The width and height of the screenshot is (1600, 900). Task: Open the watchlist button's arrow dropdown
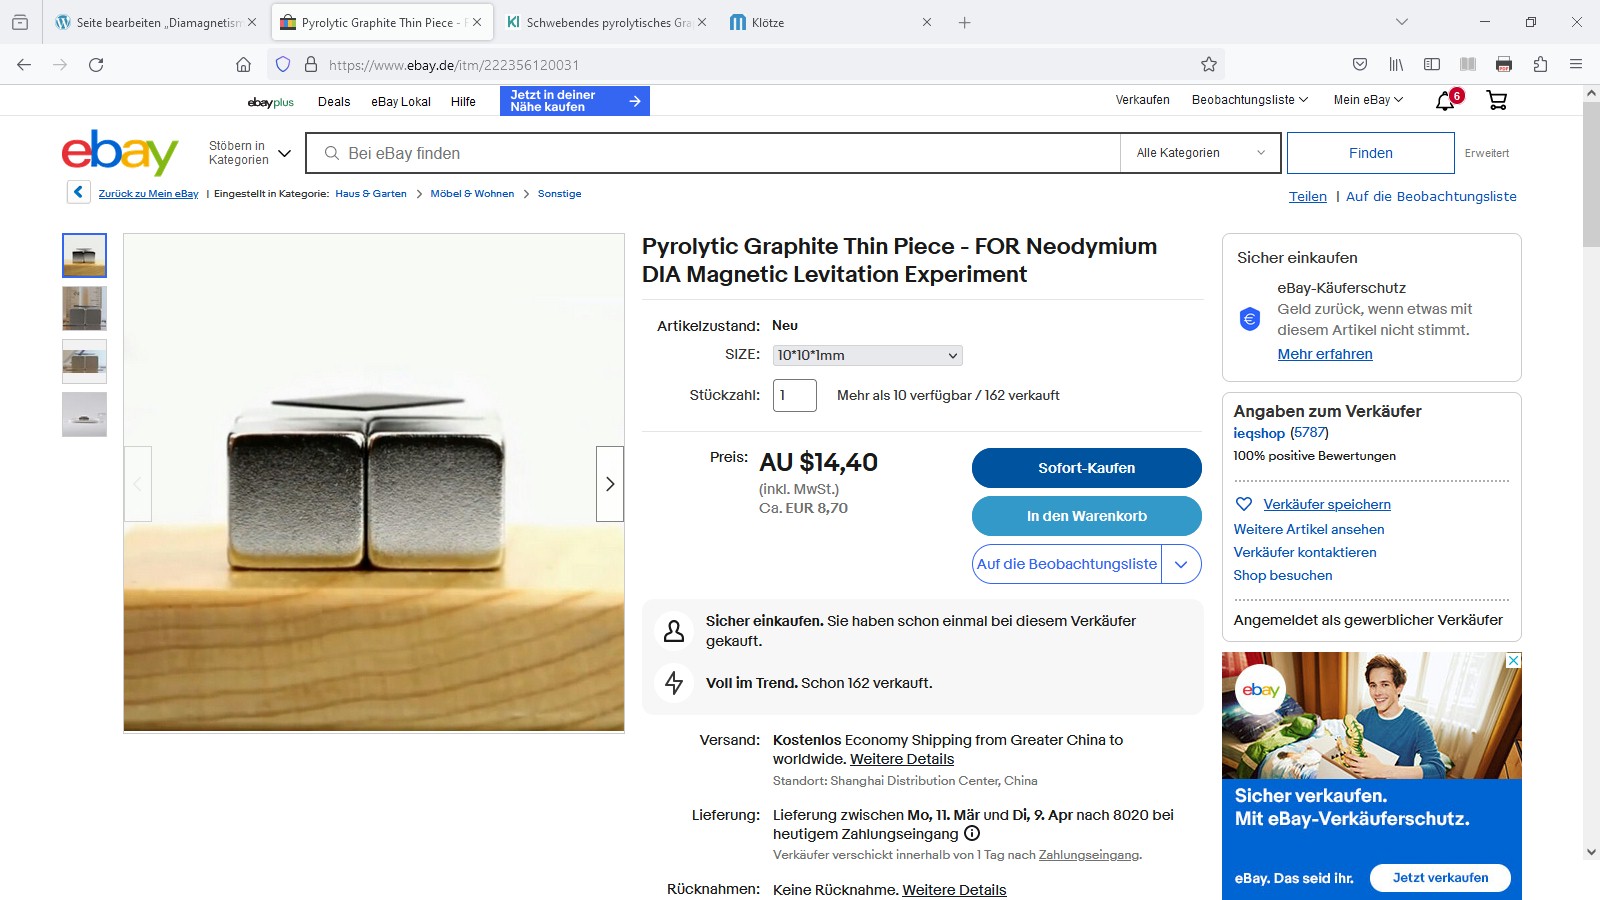pos(1181,564)
